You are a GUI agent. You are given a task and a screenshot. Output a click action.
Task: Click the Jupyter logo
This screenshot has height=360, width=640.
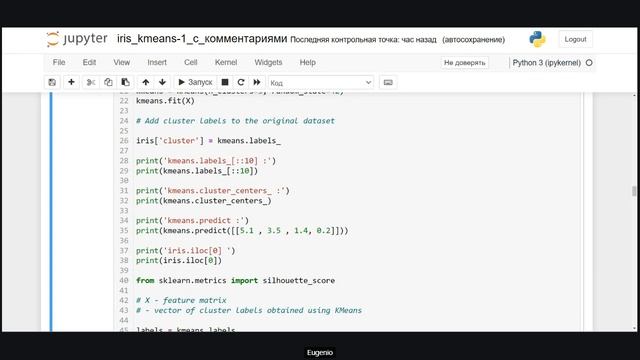pos(77,39)
